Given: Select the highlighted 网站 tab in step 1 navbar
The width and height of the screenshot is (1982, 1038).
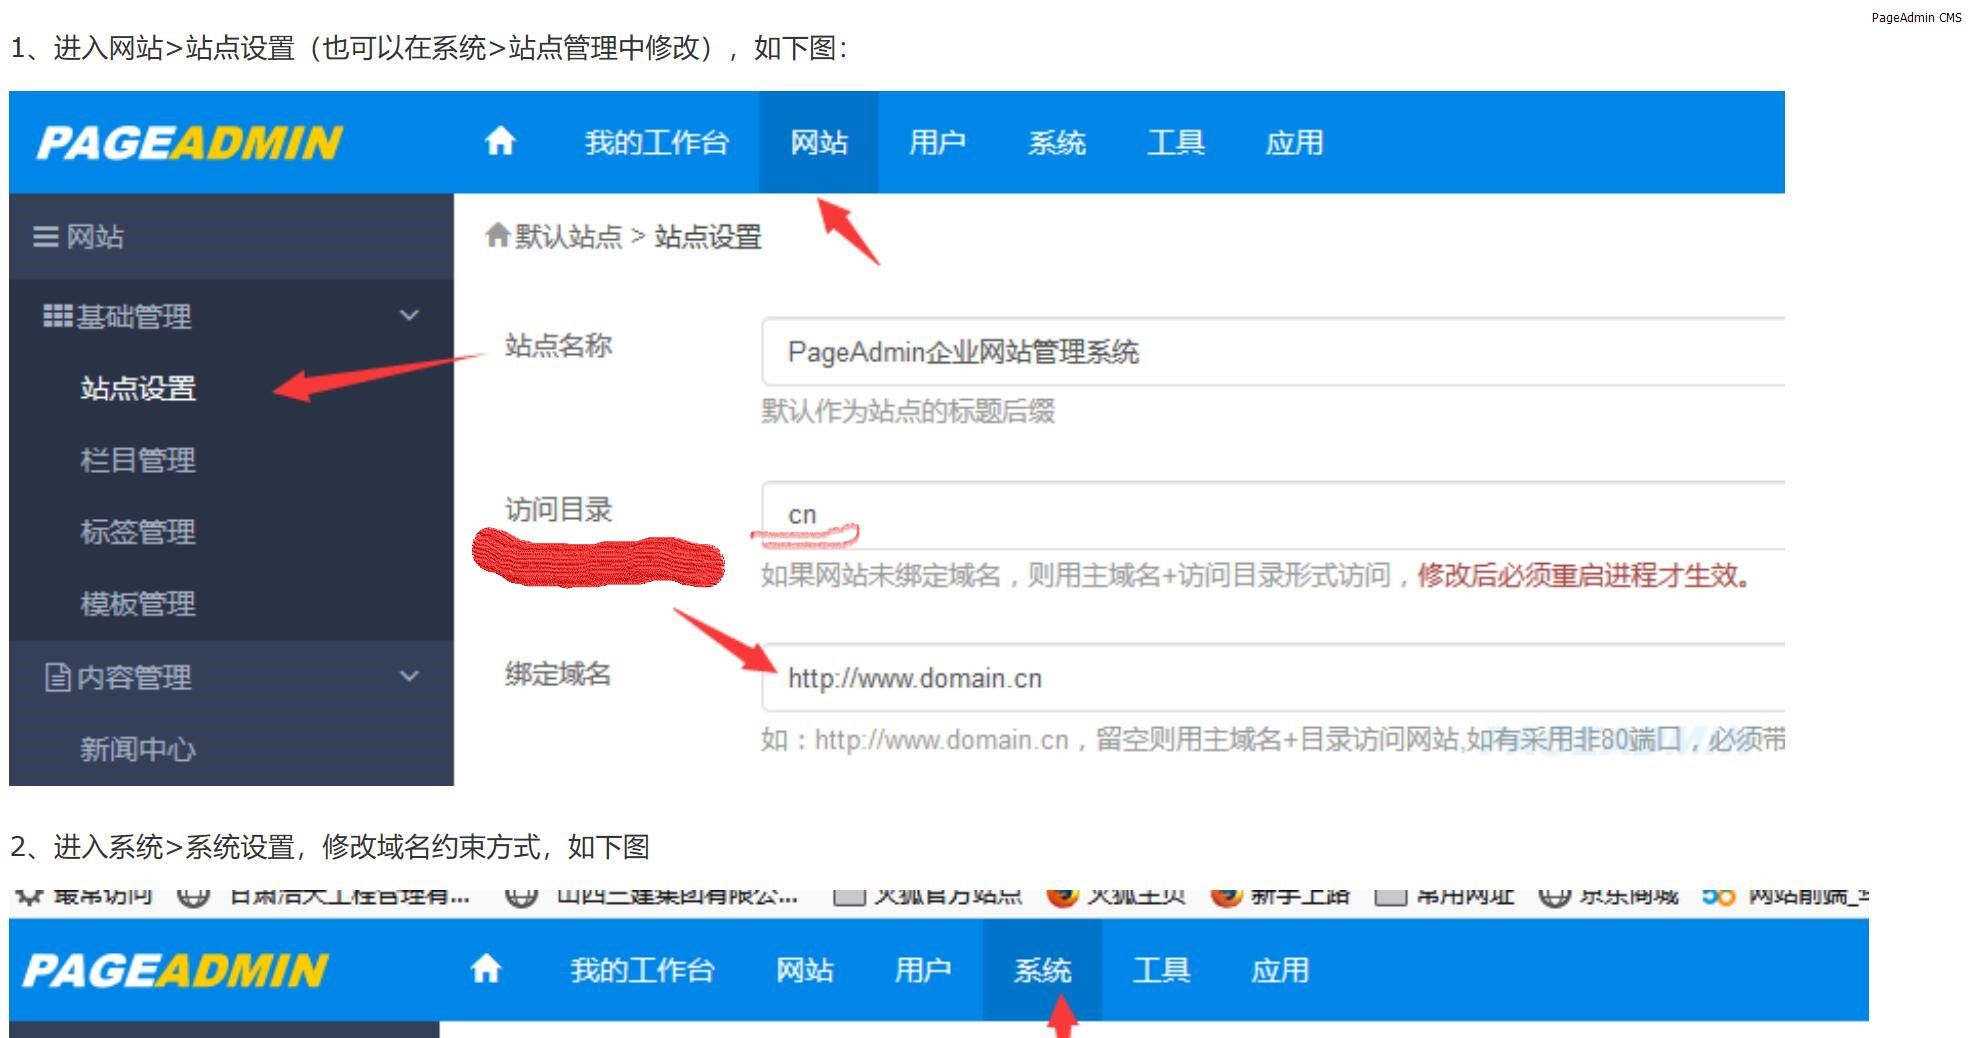Looking at the screenshot, I should (x=819, y=142).
